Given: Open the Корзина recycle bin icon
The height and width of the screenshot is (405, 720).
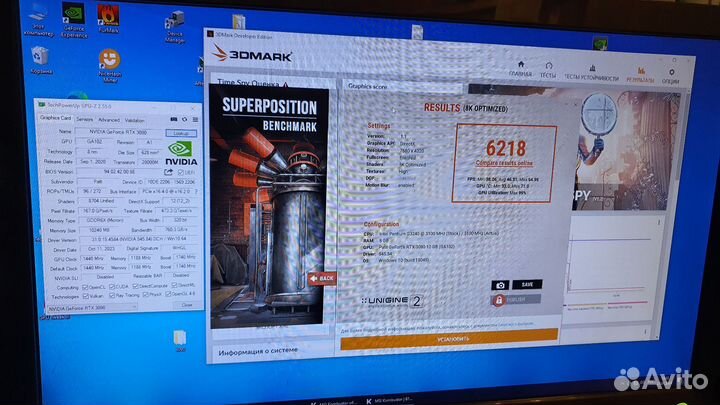Looking at the screenshot, I should 41,60.
